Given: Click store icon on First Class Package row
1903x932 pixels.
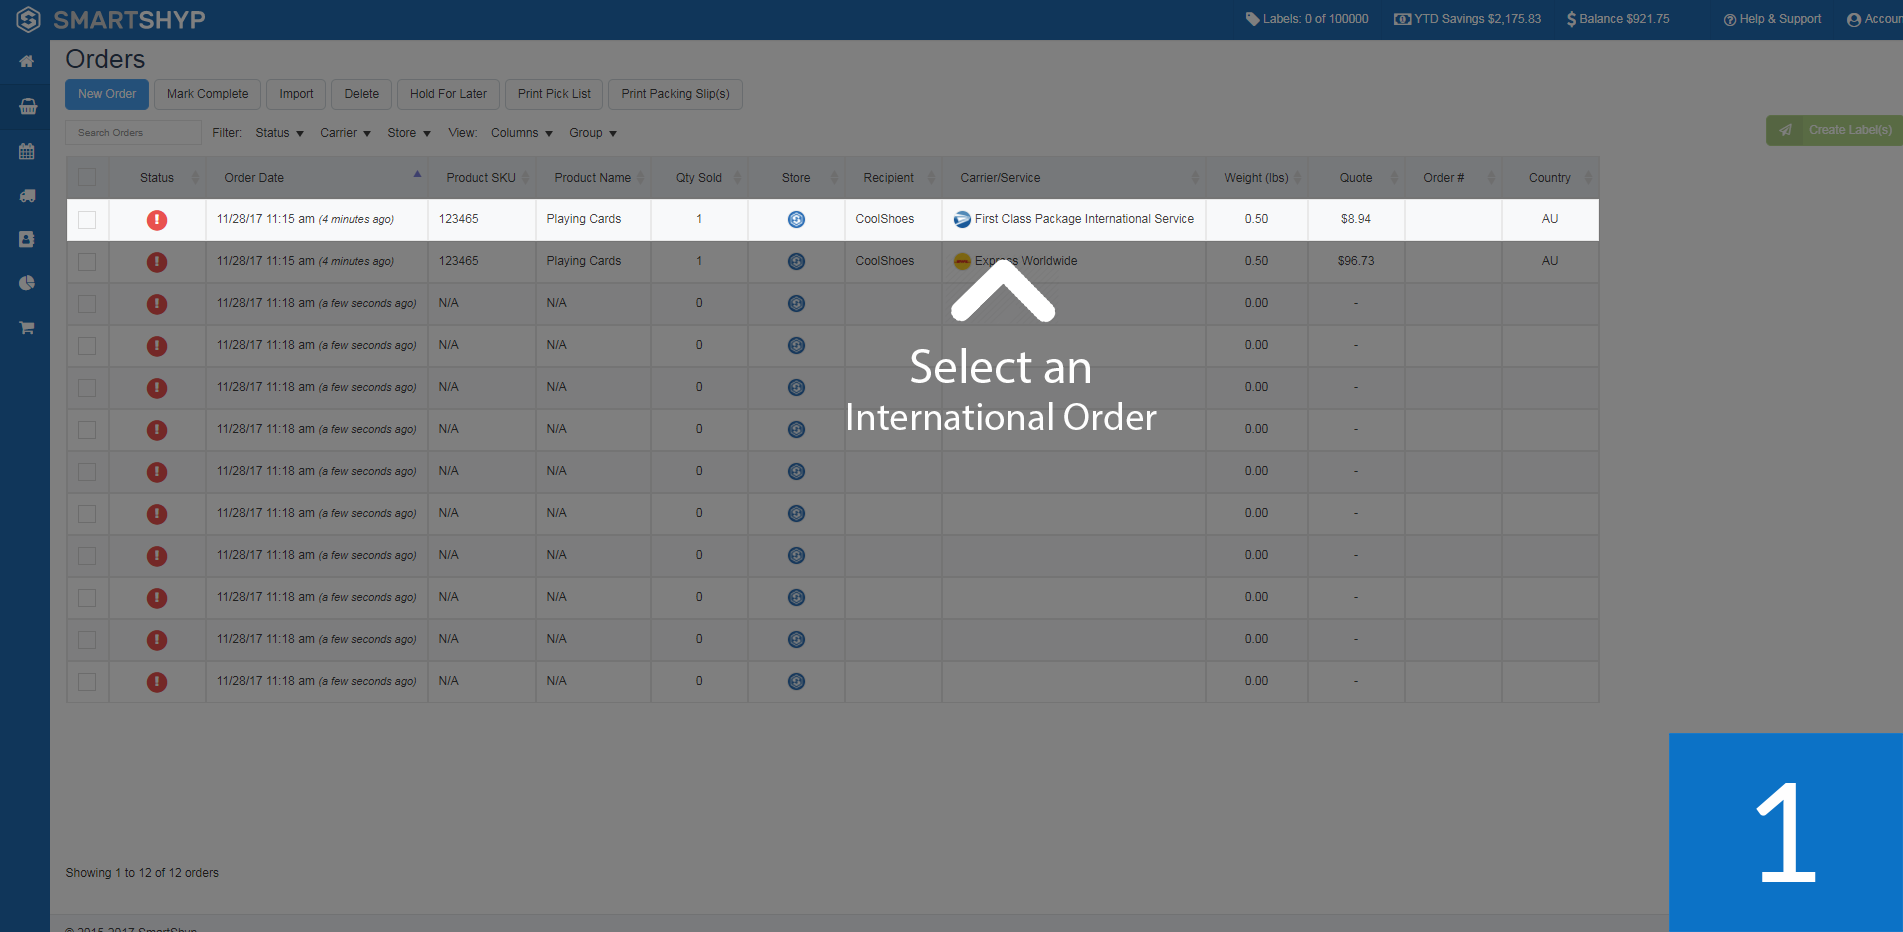Looking at the screenshot, I should click(796, 220).
